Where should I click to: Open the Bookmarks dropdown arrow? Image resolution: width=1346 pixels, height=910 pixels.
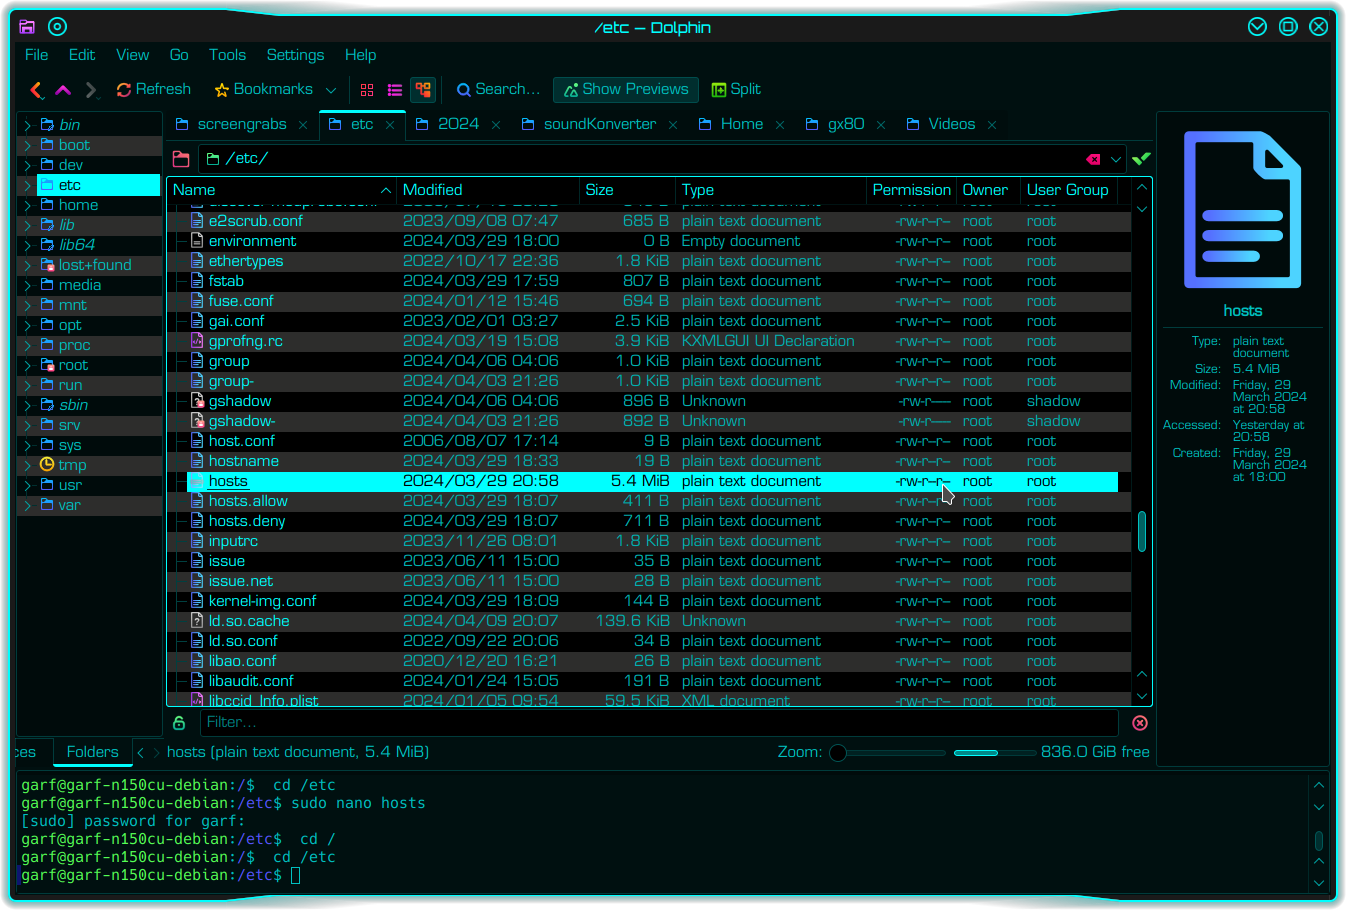click(x=331, y=90)
